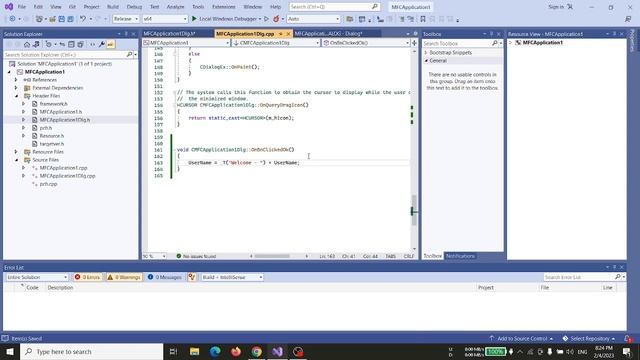Click the Toolbox search magnifier icon
640x360 pixels.
point(495,43)
